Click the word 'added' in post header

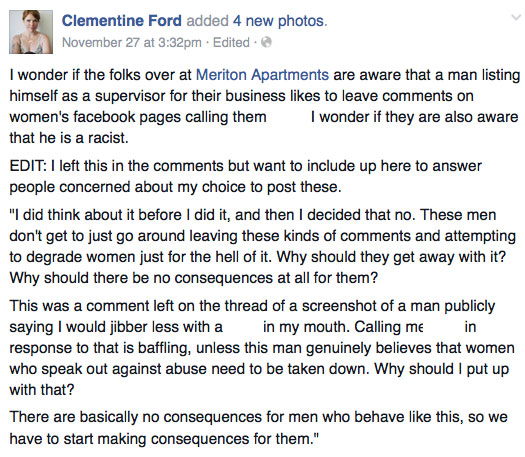coord(207,21)
